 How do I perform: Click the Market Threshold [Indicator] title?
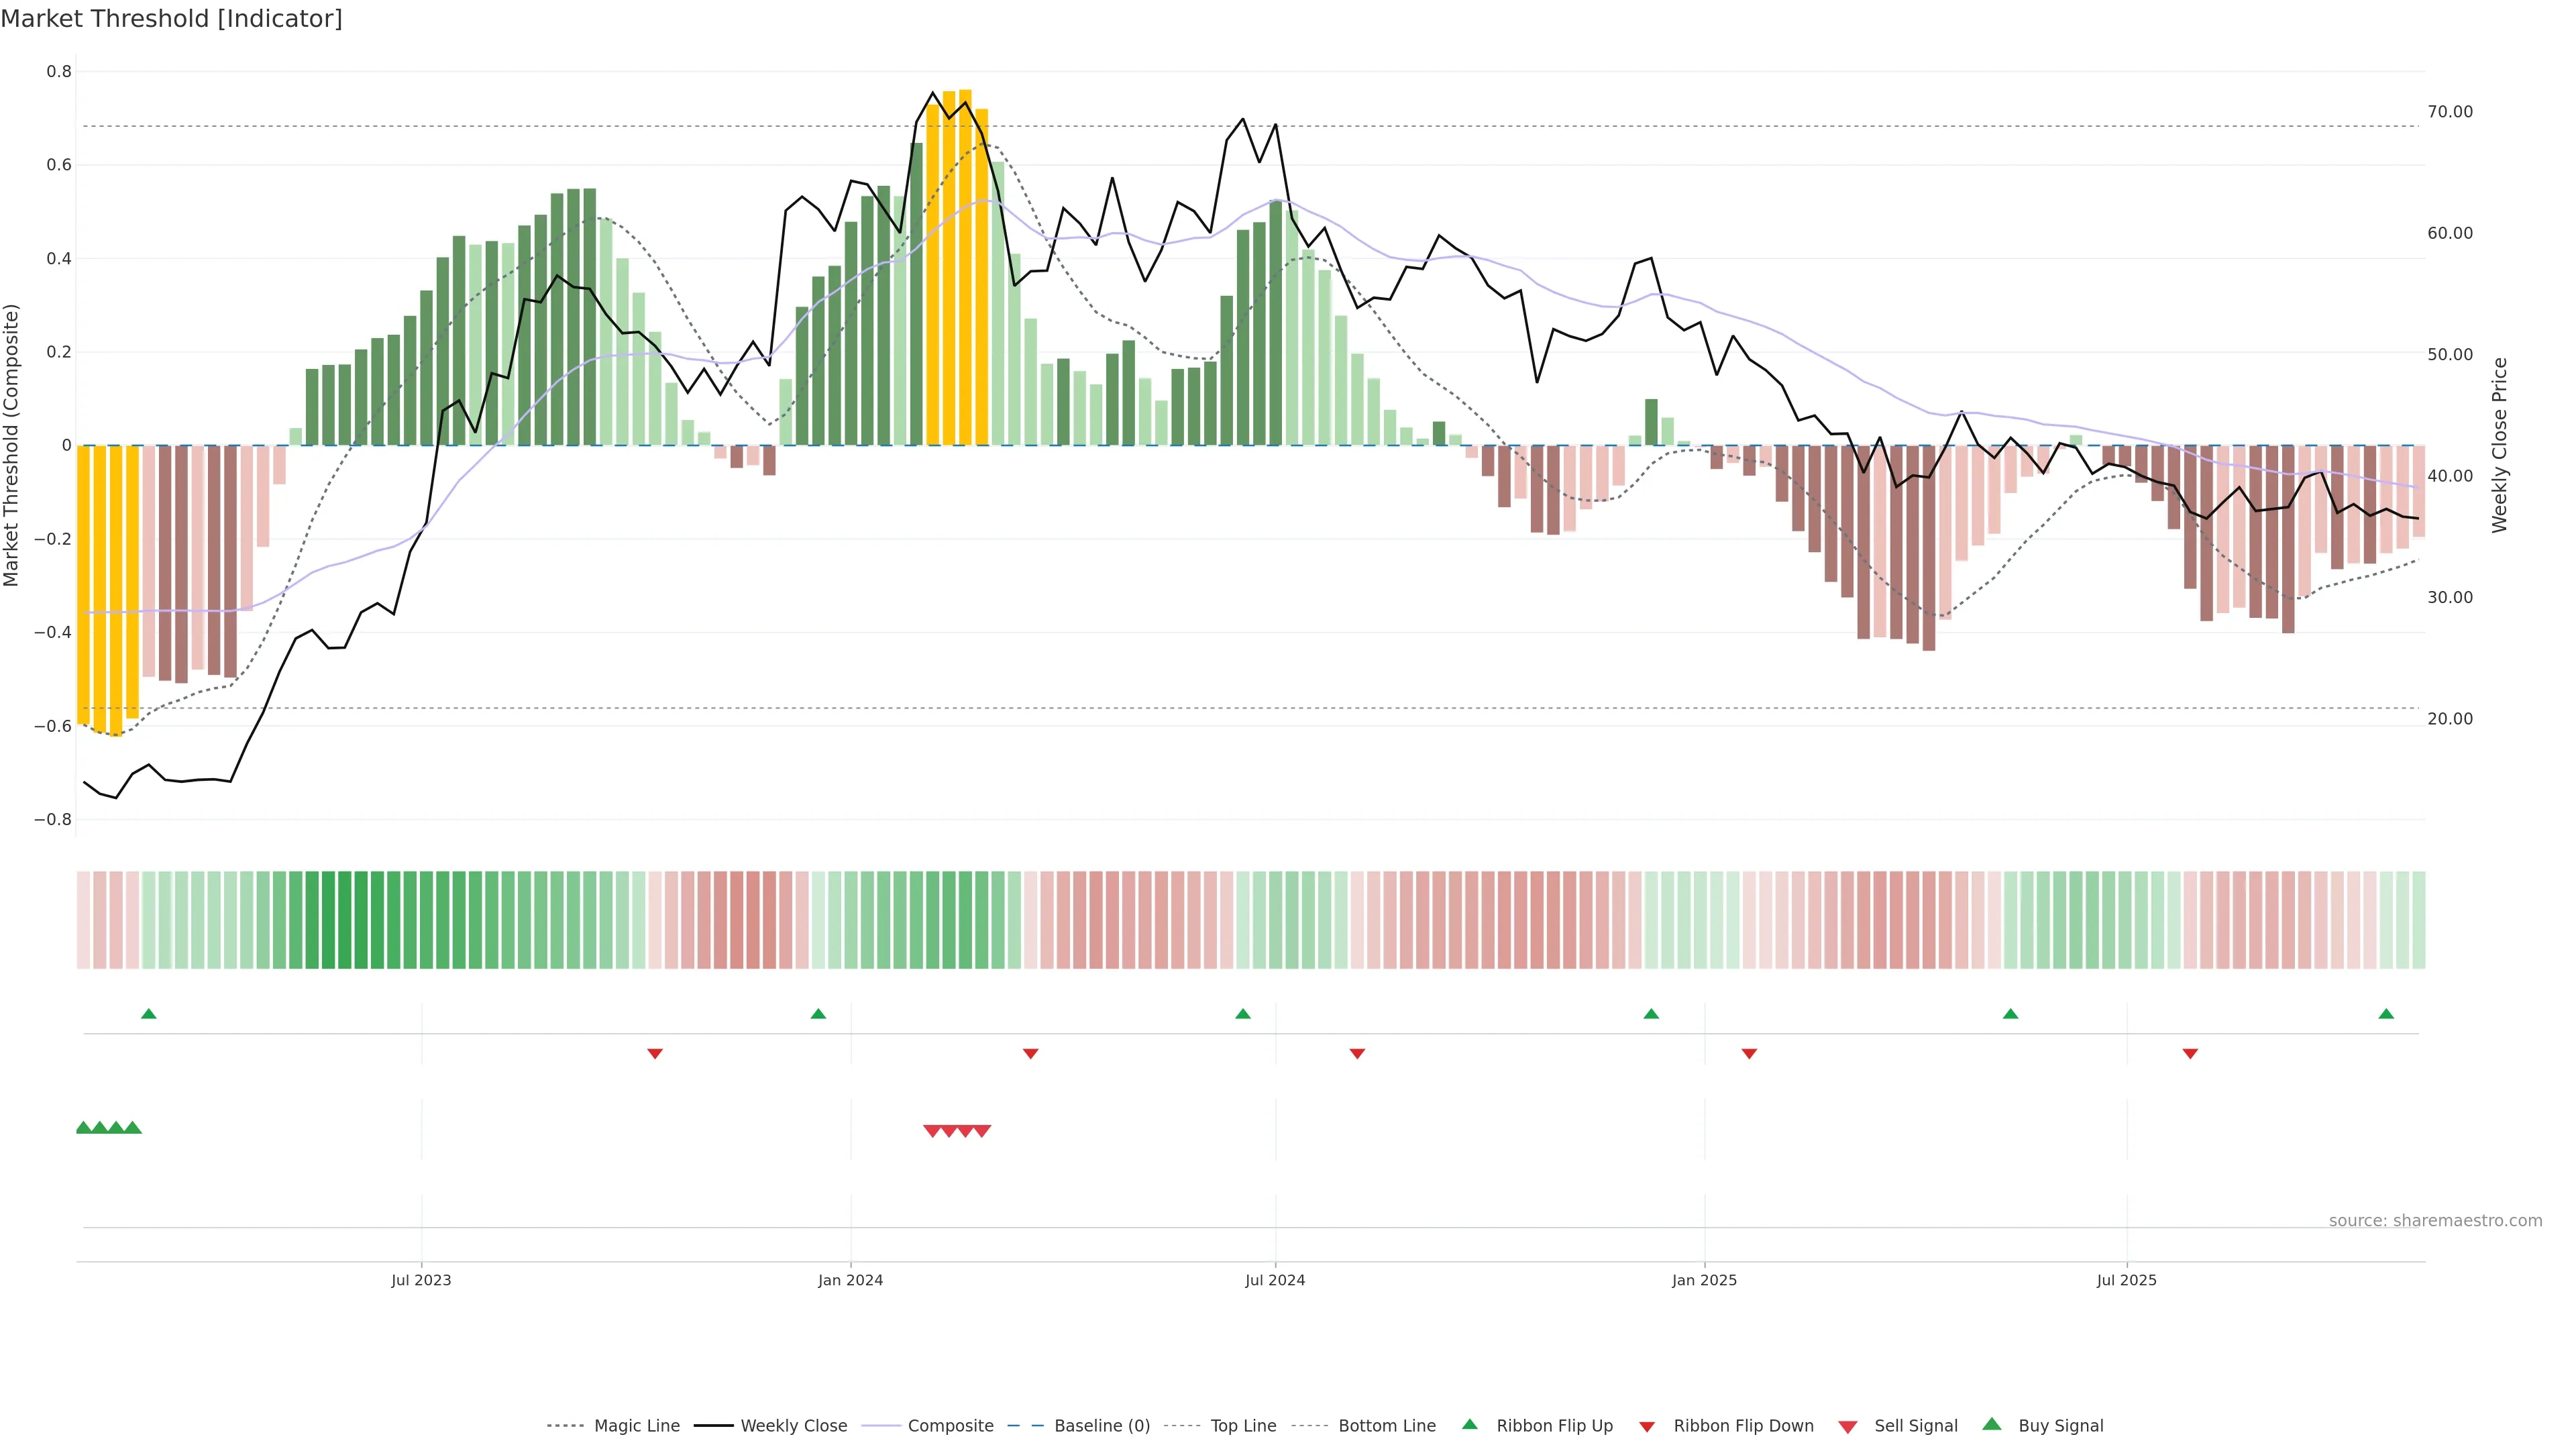(171, 19)
